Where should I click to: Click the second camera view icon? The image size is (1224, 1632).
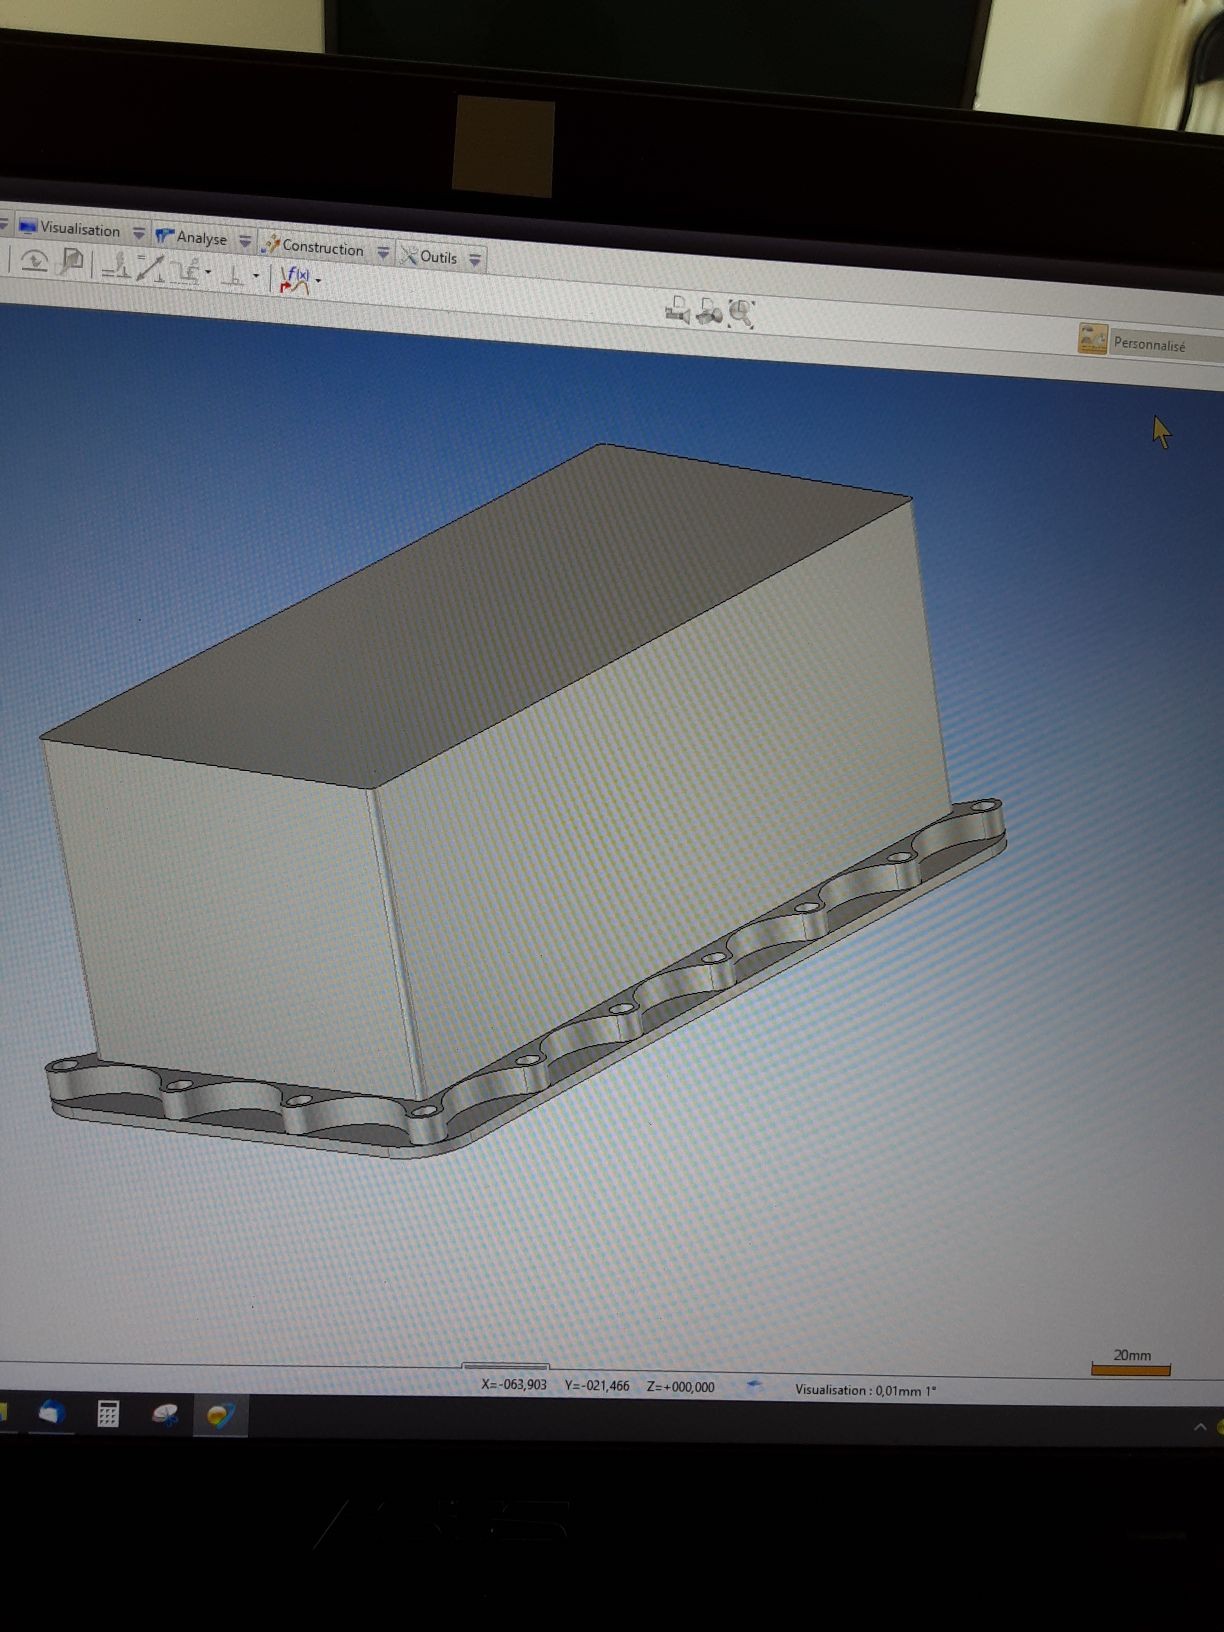click(x=709, y=313)
